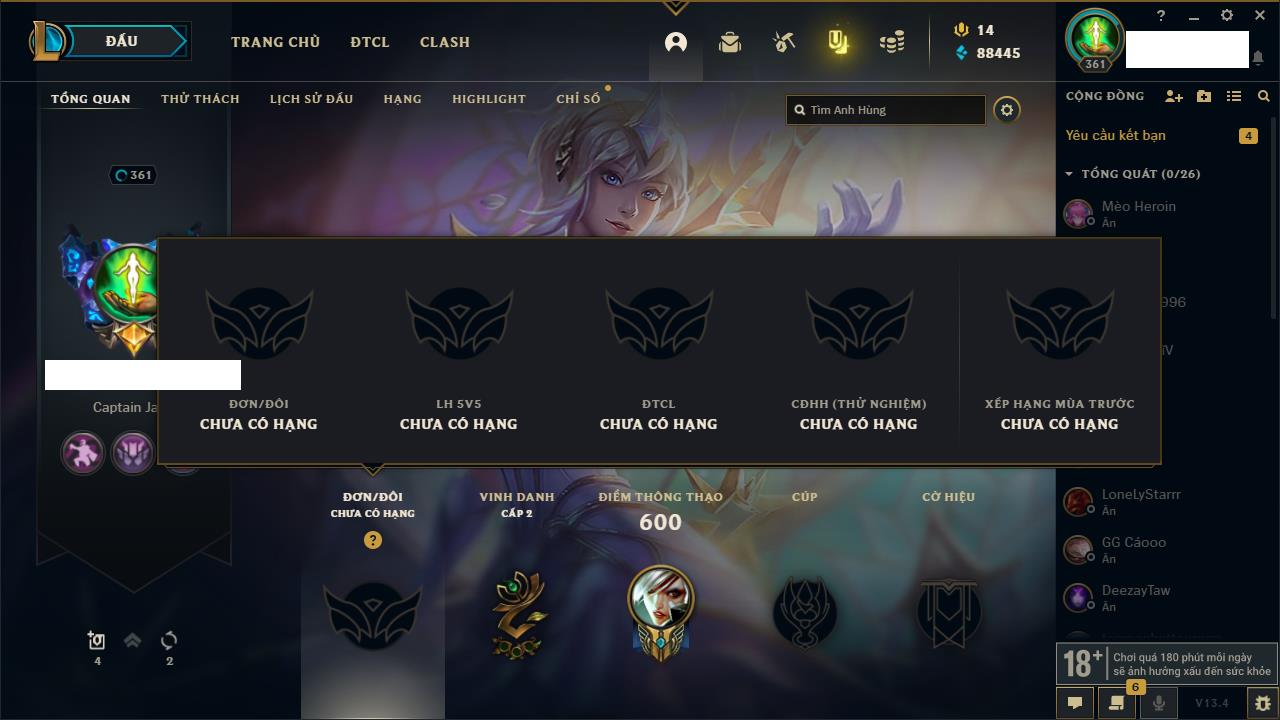Switch to the LỊCH SỬ ĐẤU tab
Screen dimensions: 1280x720
[311, 99]
